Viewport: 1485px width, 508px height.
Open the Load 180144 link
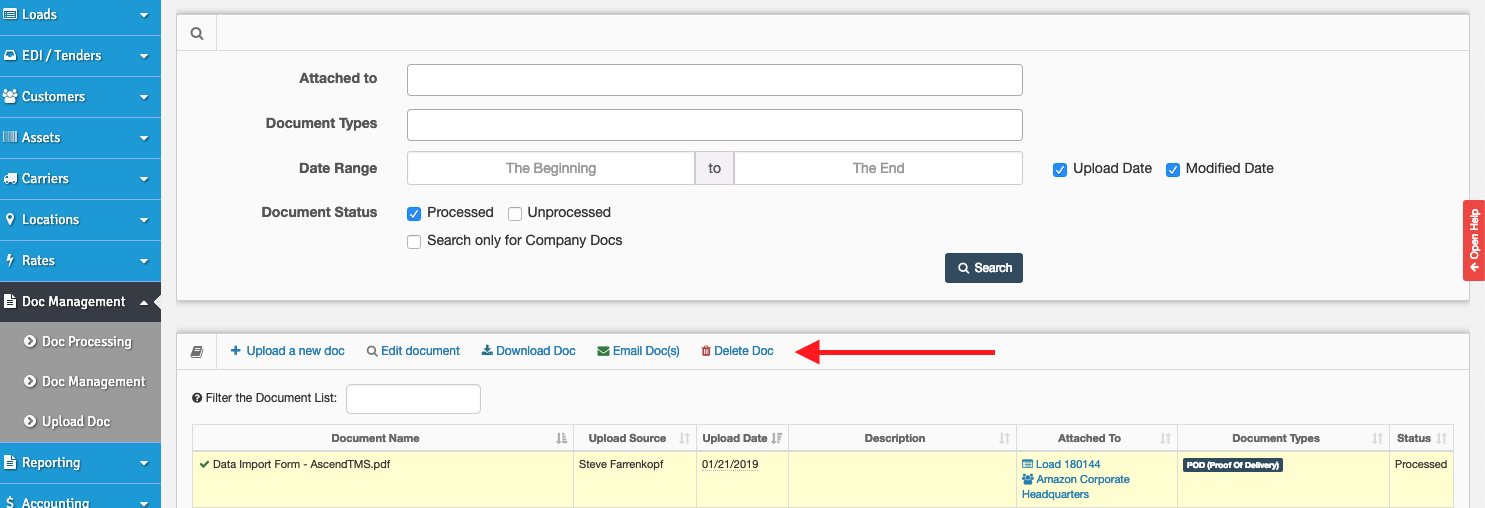(x=1061, y=464)
